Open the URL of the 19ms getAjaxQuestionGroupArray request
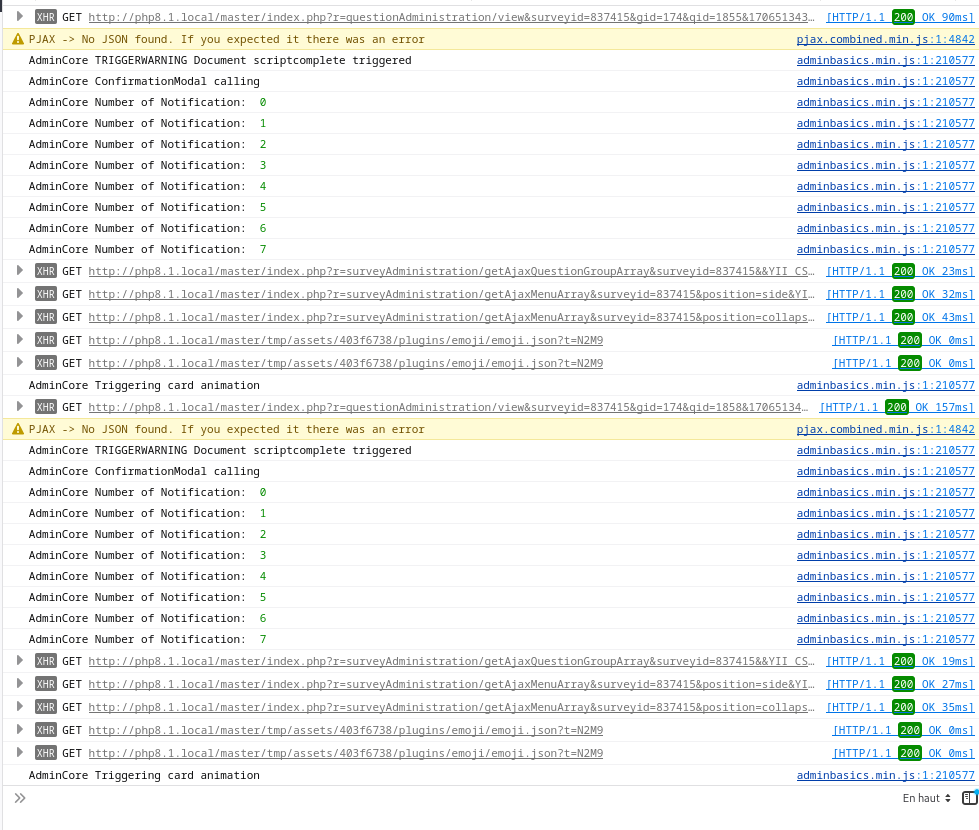 click(x=451, y=661)
